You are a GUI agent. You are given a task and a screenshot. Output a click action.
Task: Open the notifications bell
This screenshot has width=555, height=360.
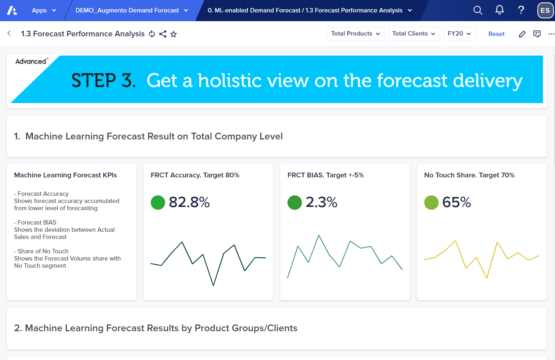[499, 10]
